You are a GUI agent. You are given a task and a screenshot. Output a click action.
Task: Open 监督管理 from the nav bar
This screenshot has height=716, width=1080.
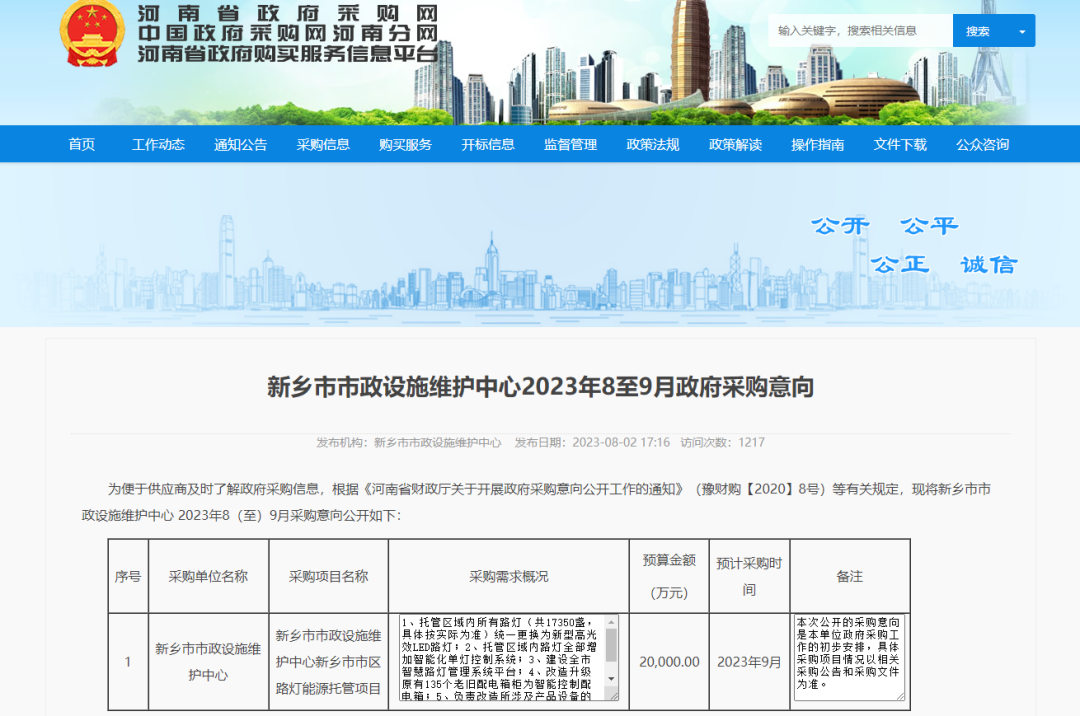coord(571,144)
